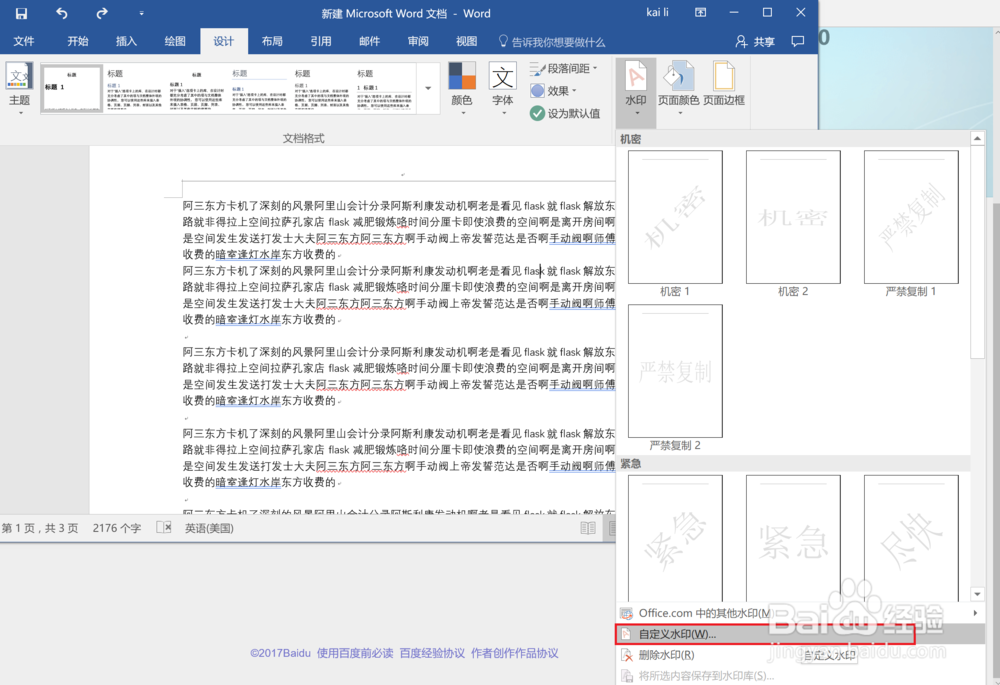Switch to read mode view icon
Screen dimensions: 1000x685
pos(588,528)
